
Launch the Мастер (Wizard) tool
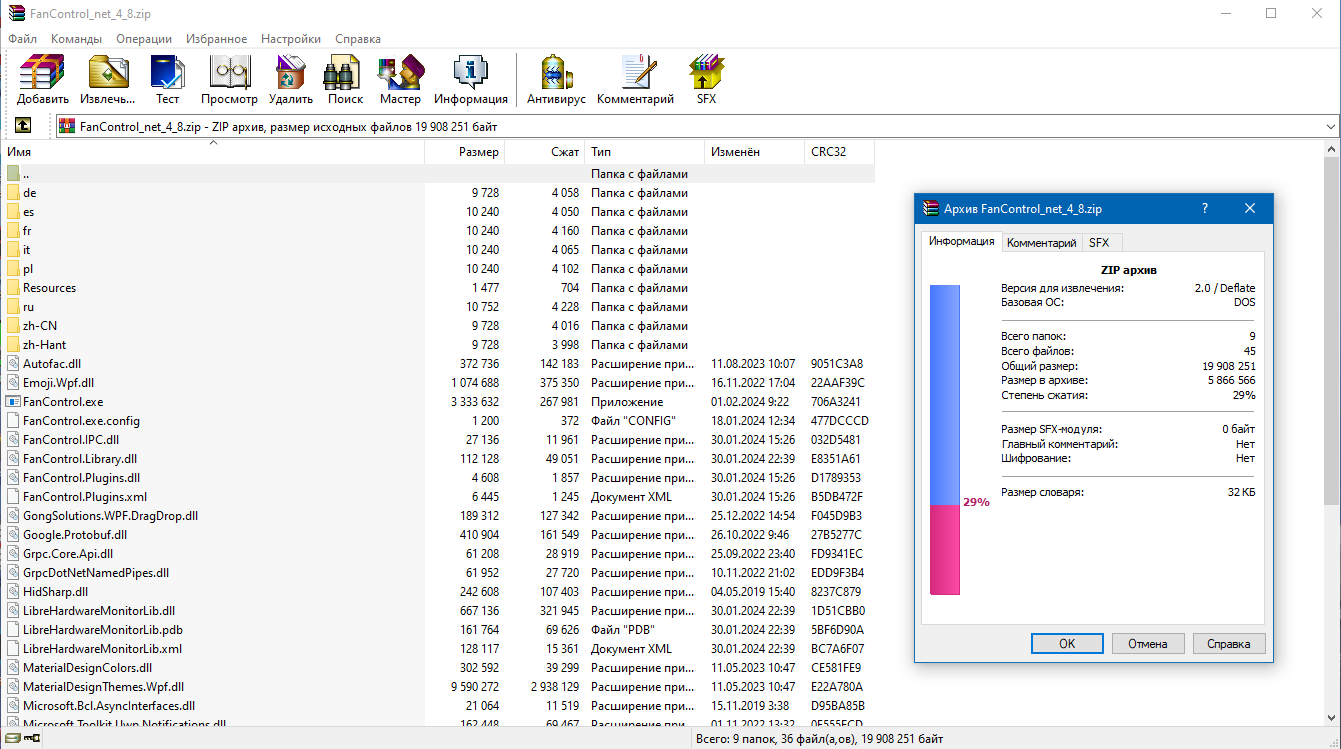click(x=400, y=80)
